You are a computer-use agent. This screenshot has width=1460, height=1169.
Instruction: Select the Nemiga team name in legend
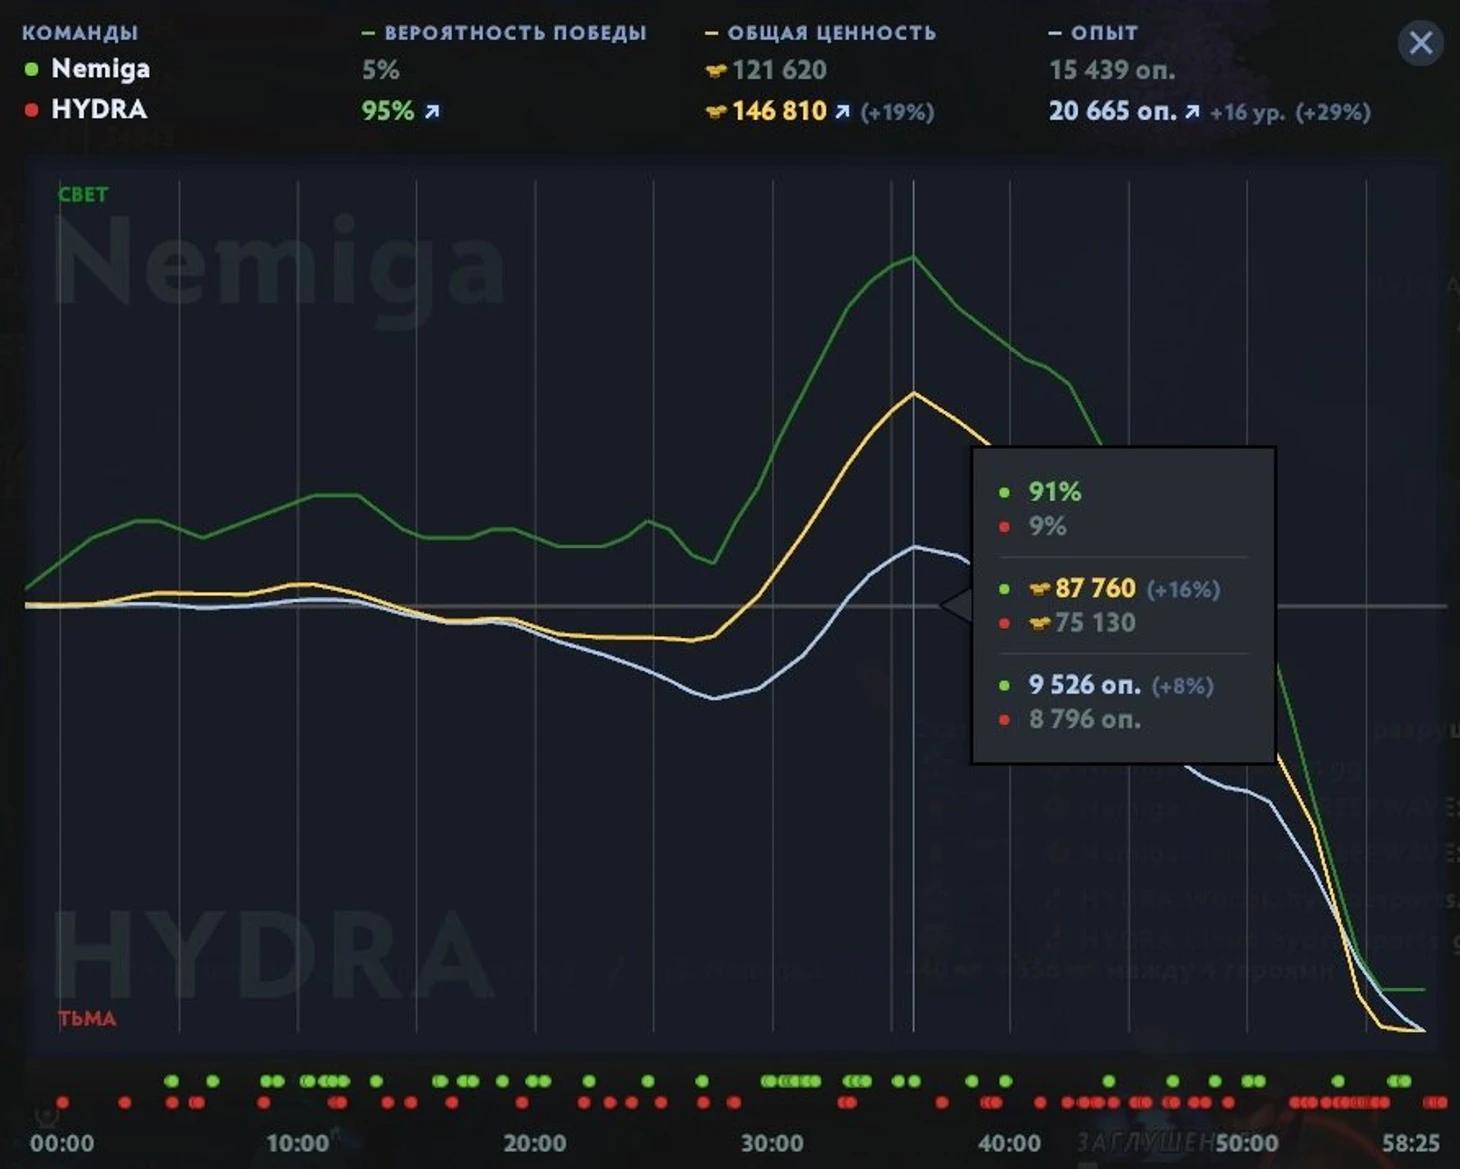coord(101,69)
